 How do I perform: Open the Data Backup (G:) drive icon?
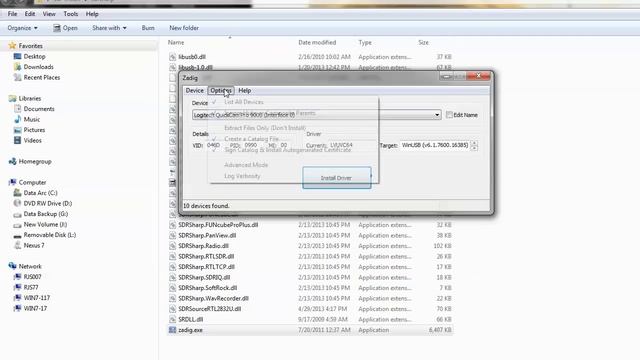[17, 214]
